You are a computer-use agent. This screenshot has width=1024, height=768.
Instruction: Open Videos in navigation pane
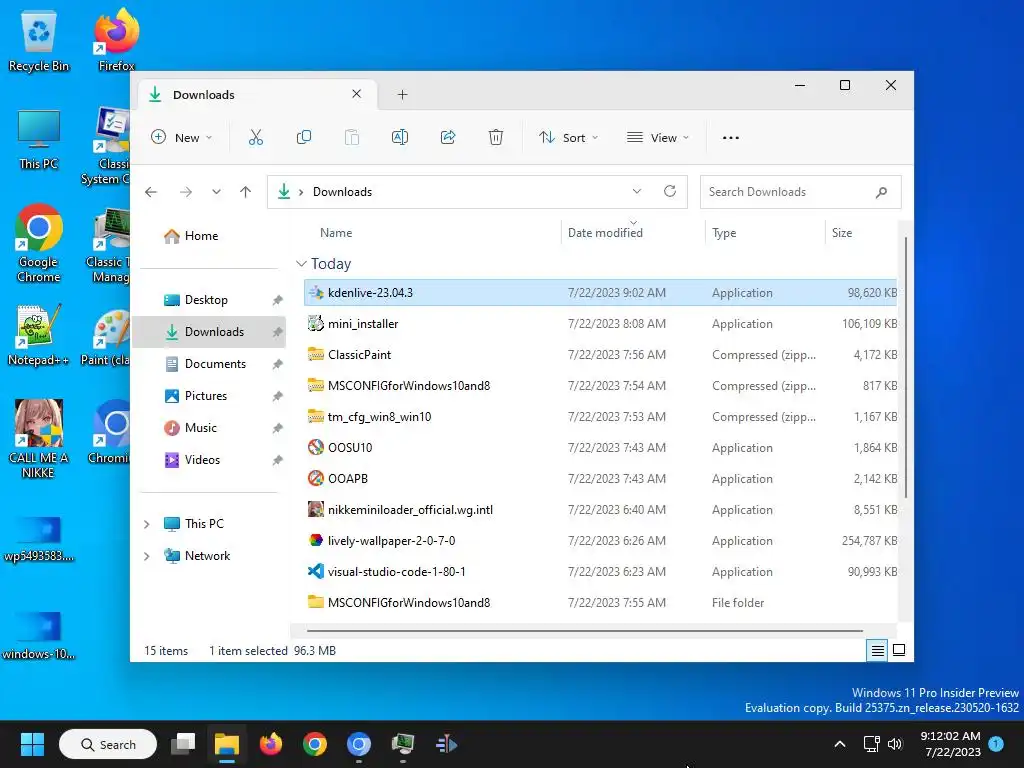[209, 460]
